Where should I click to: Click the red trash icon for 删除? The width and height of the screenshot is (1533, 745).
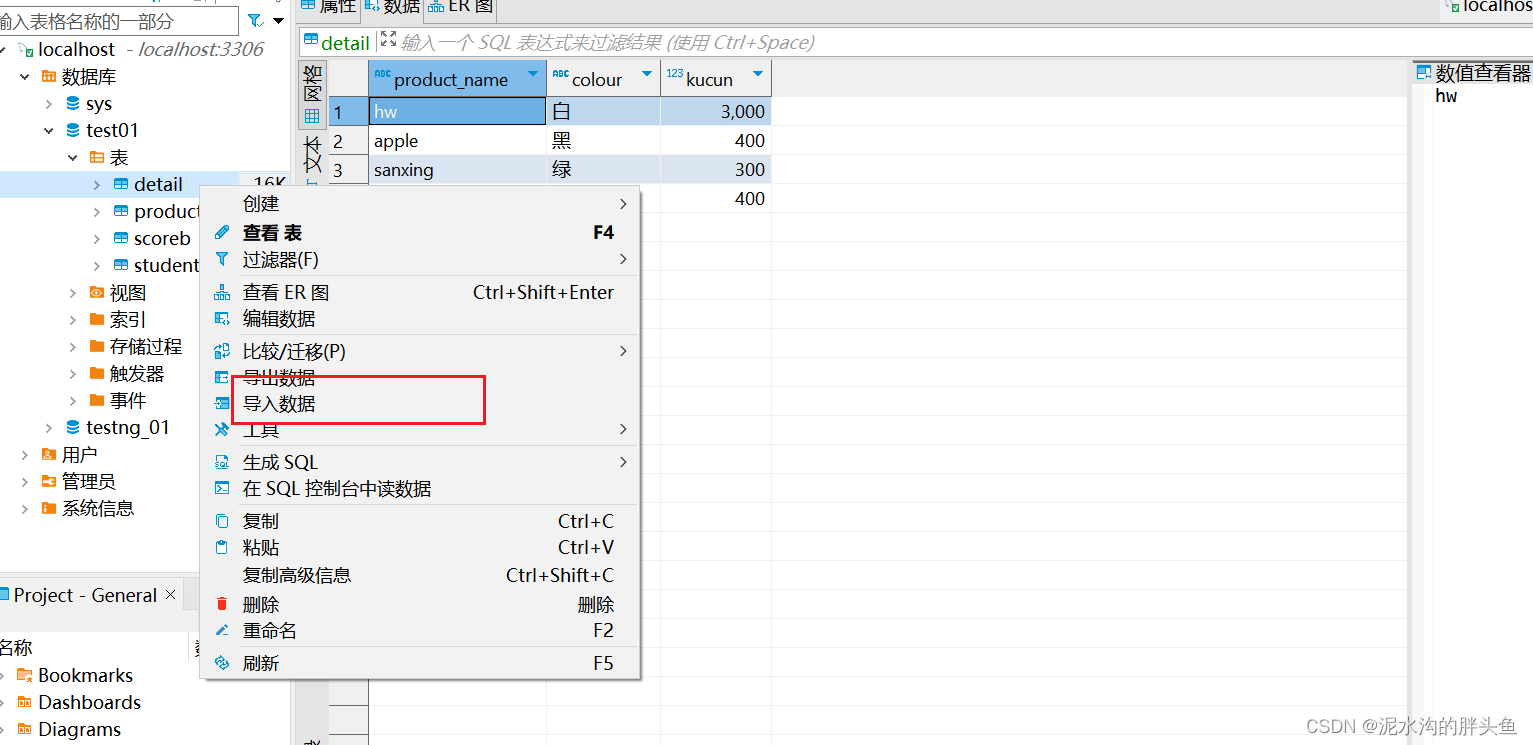[222, 605]
